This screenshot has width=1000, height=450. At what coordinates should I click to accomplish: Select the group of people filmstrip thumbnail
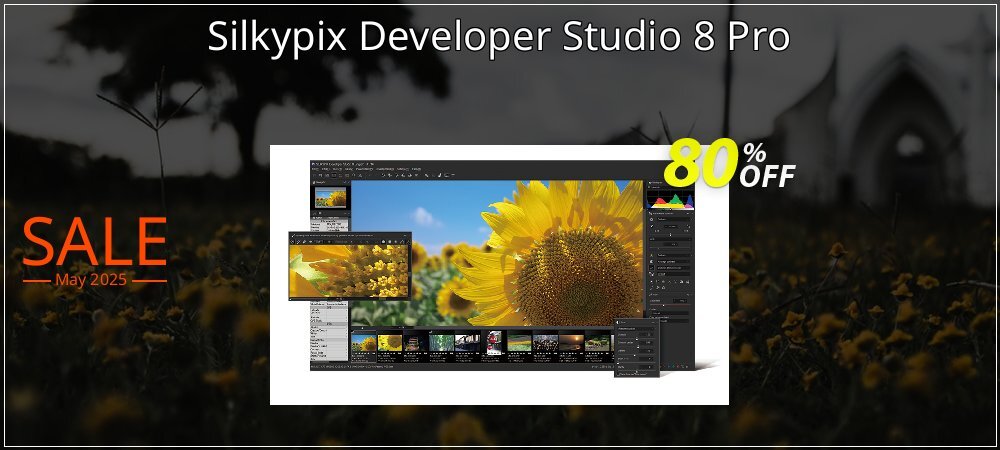[x=545, y=343]
